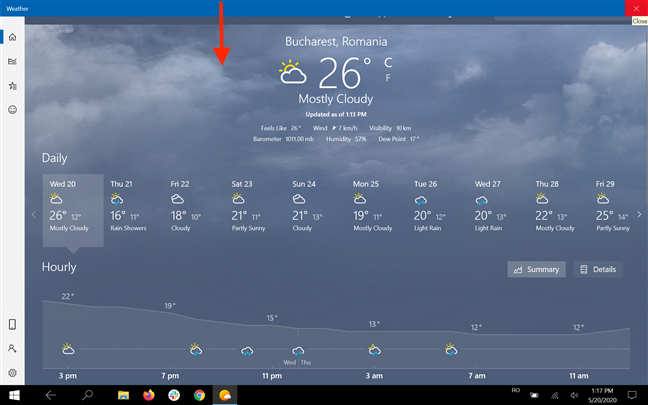
Task: Click the Humidity 57% reading
Action: [346, 139]
